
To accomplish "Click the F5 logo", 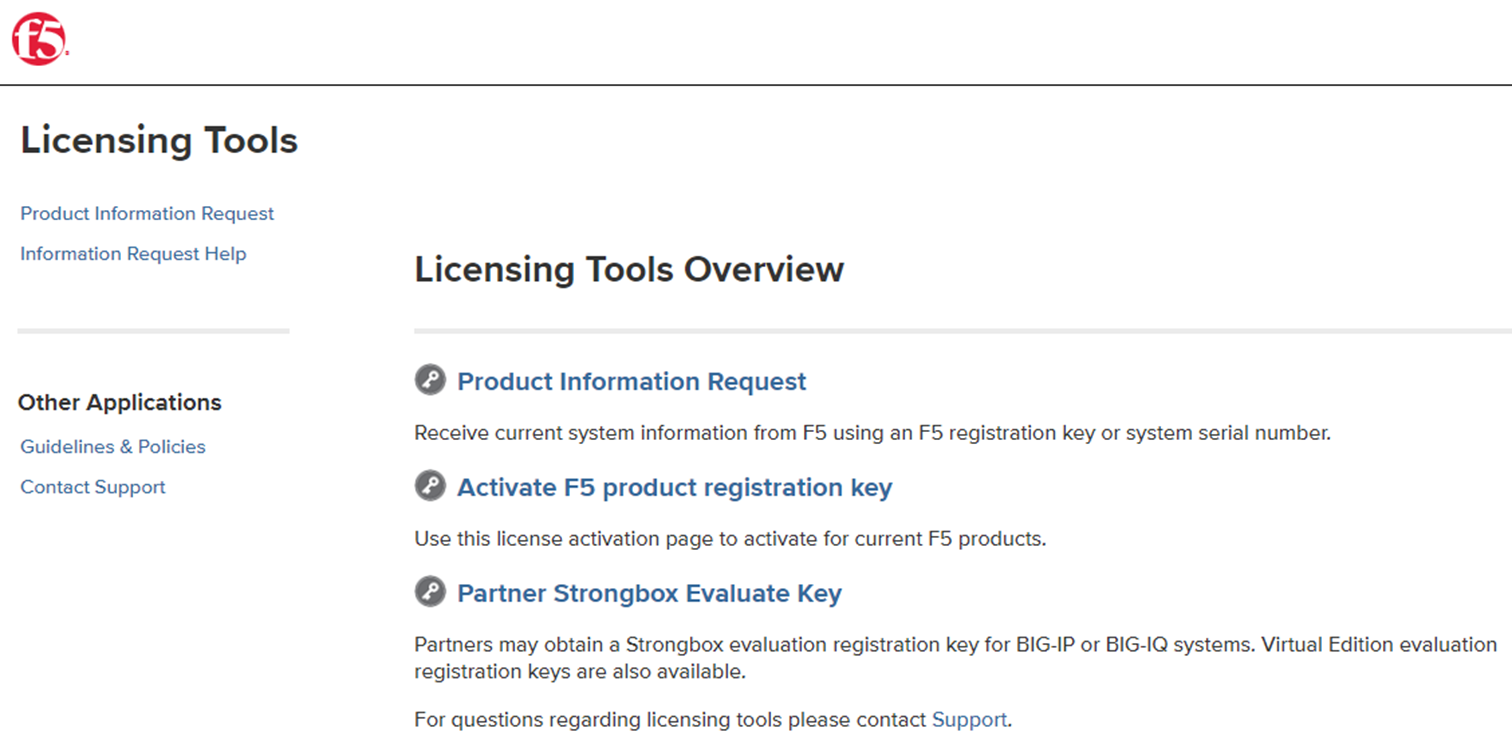I will (39, 40).
